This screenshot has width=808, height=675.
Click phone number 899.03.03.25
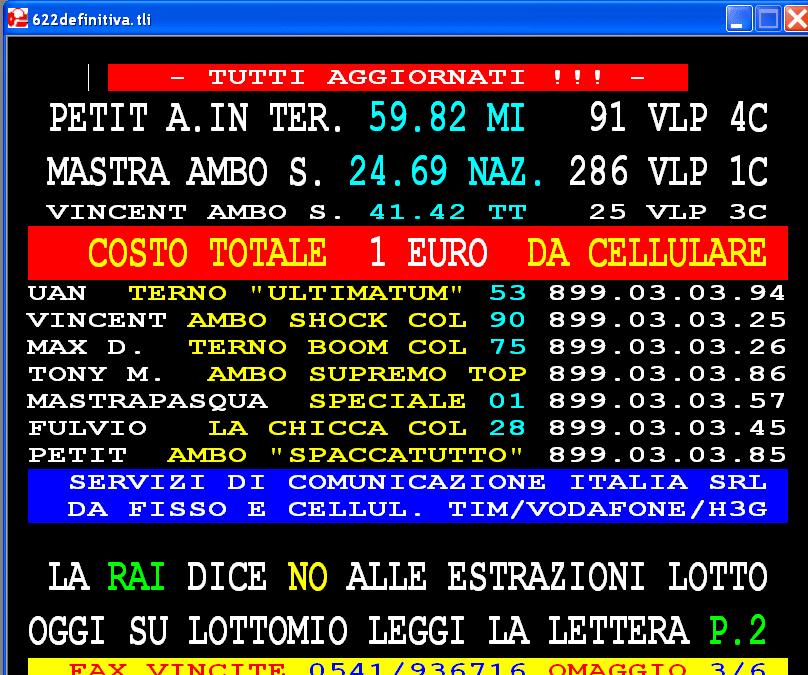coord(667,320)
